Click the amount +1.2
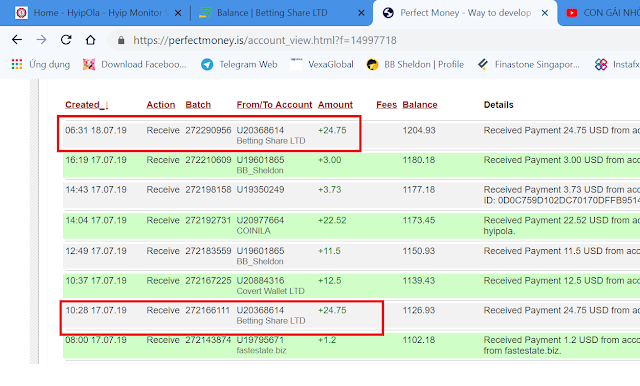The image size is (640, 386). pos(327,340)
